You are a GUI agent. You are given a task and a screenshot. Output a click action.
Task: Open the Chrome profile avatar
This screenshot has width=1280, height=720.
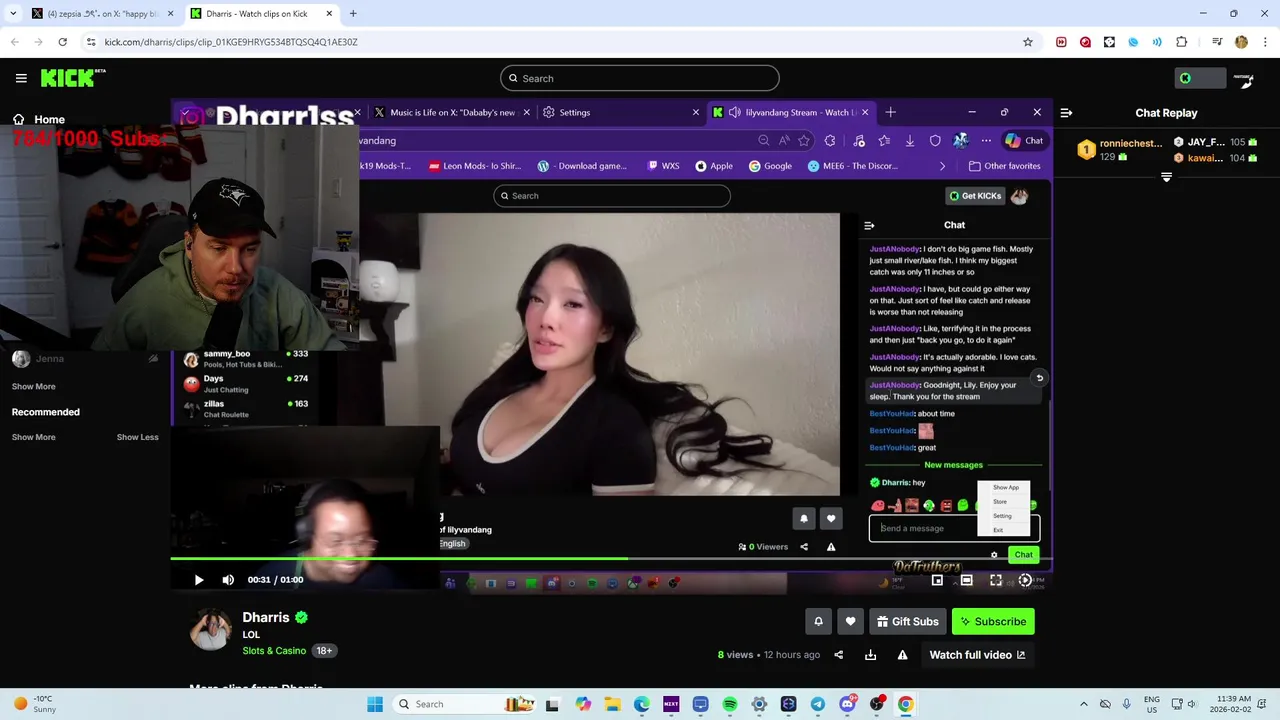click(x=1241, y=42)
